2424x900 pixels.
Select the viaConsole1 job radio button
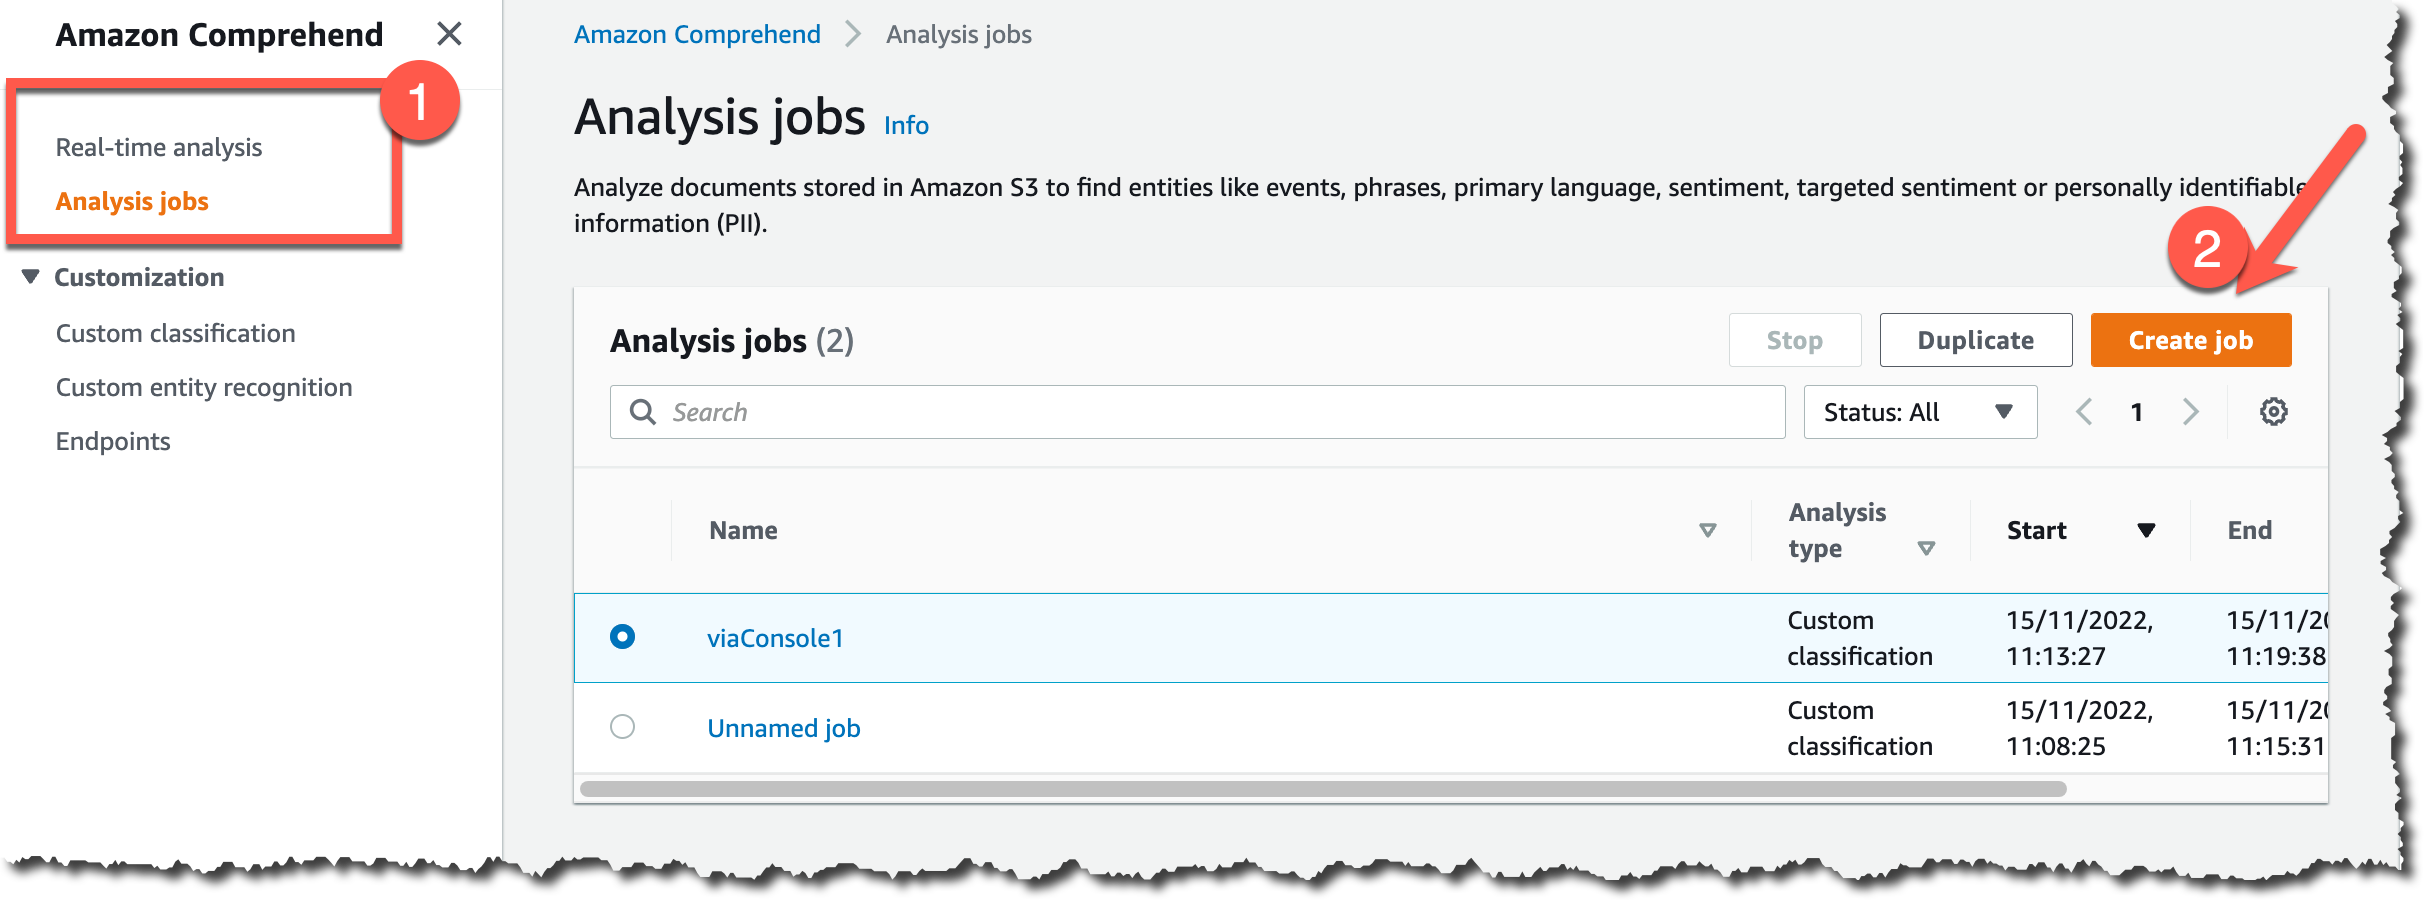(x=622, y=637)
